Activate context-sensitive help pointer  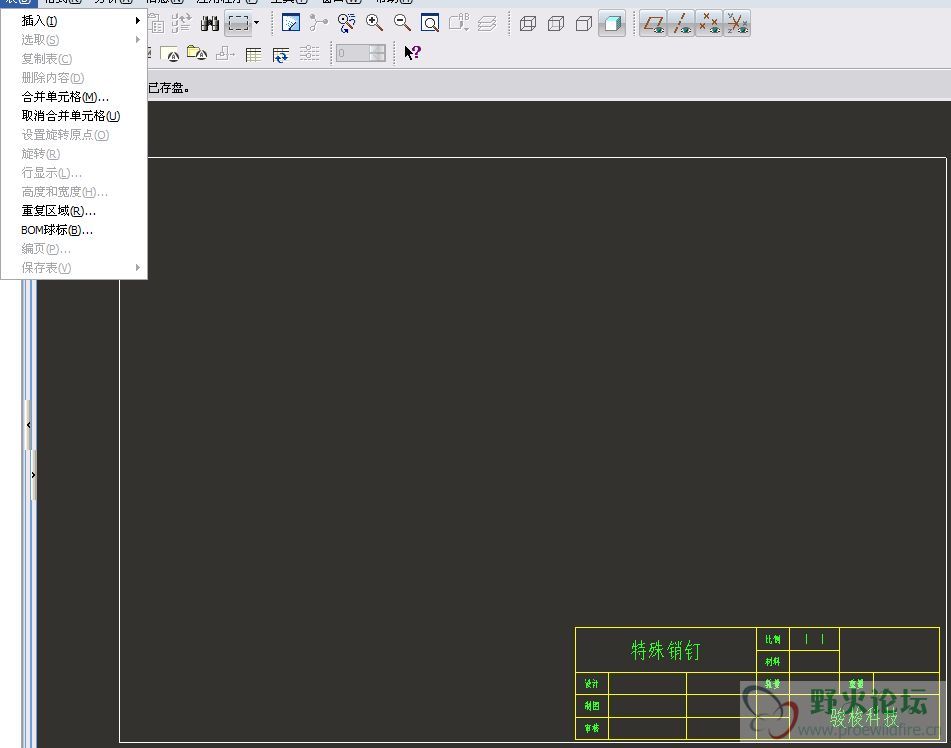pos(412,53)
